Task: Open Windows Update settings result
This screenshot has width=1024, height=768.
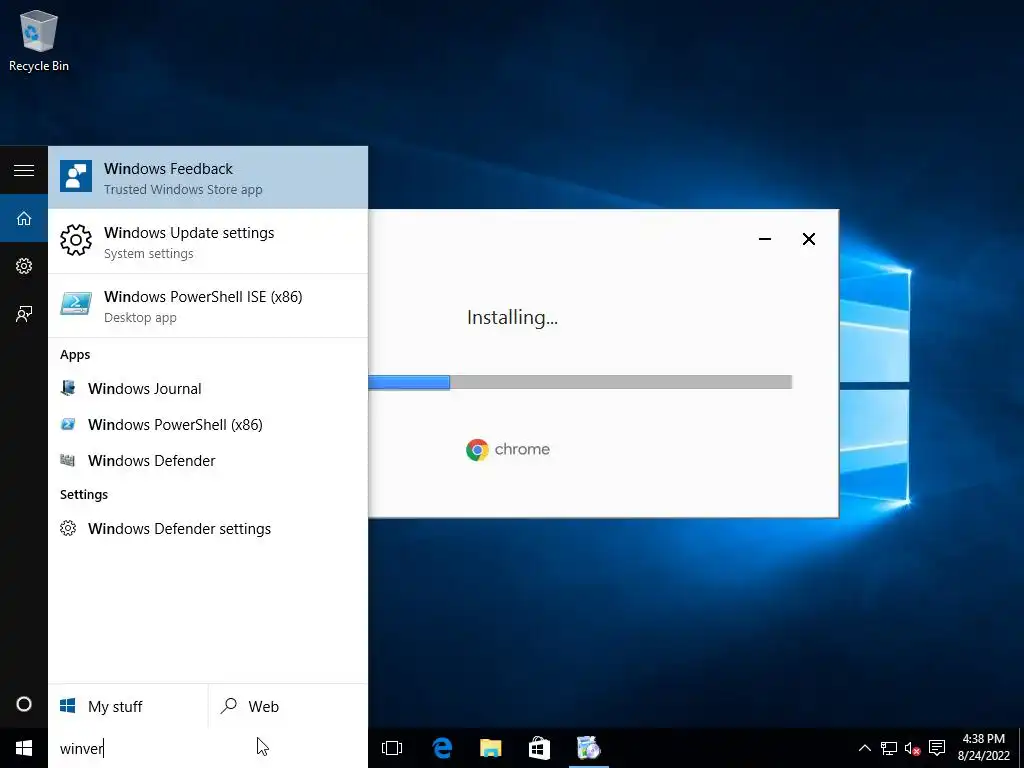Action: pos(208,242)
